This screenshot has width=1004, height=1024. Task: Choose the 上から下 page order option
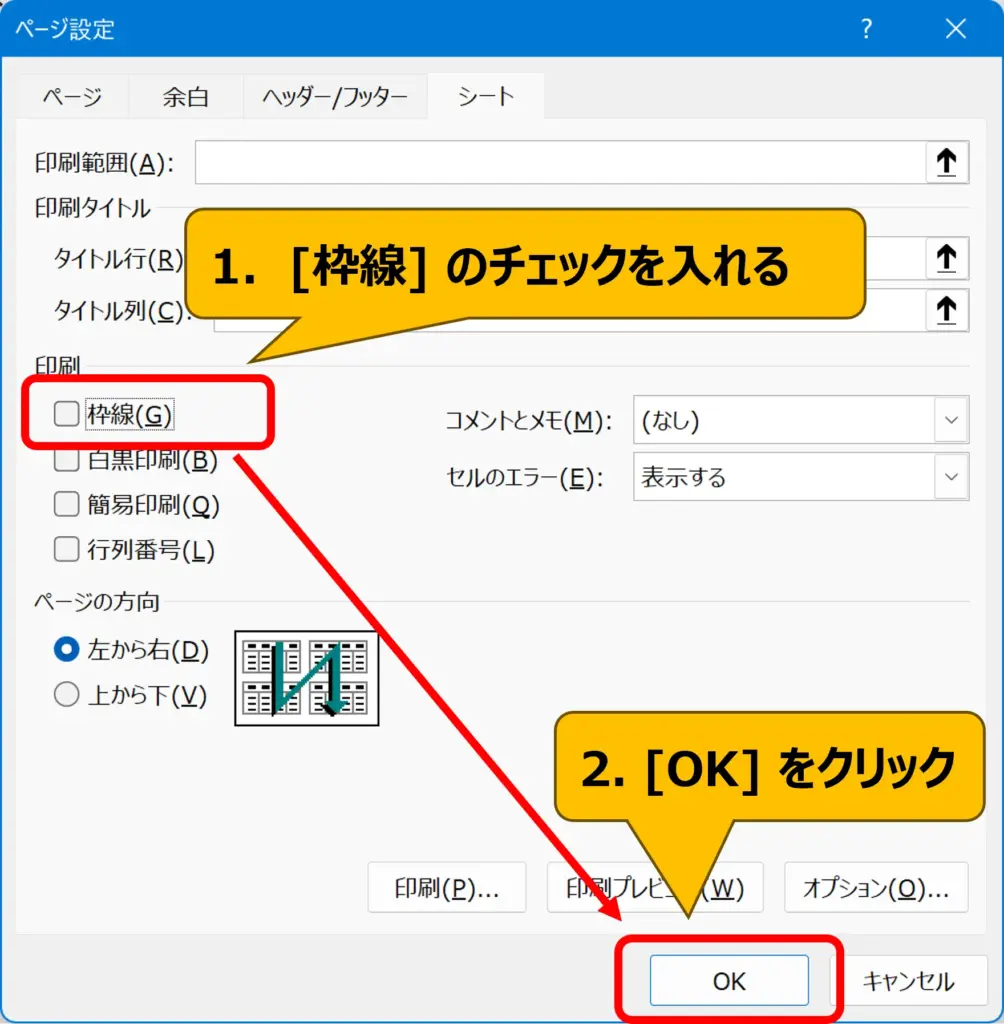click(66, 695)
